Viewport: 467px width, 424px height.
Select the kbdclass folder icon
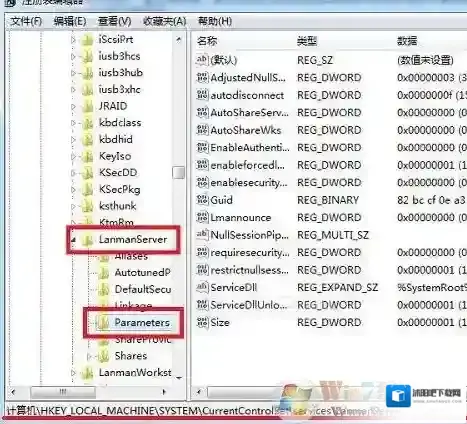87,123
